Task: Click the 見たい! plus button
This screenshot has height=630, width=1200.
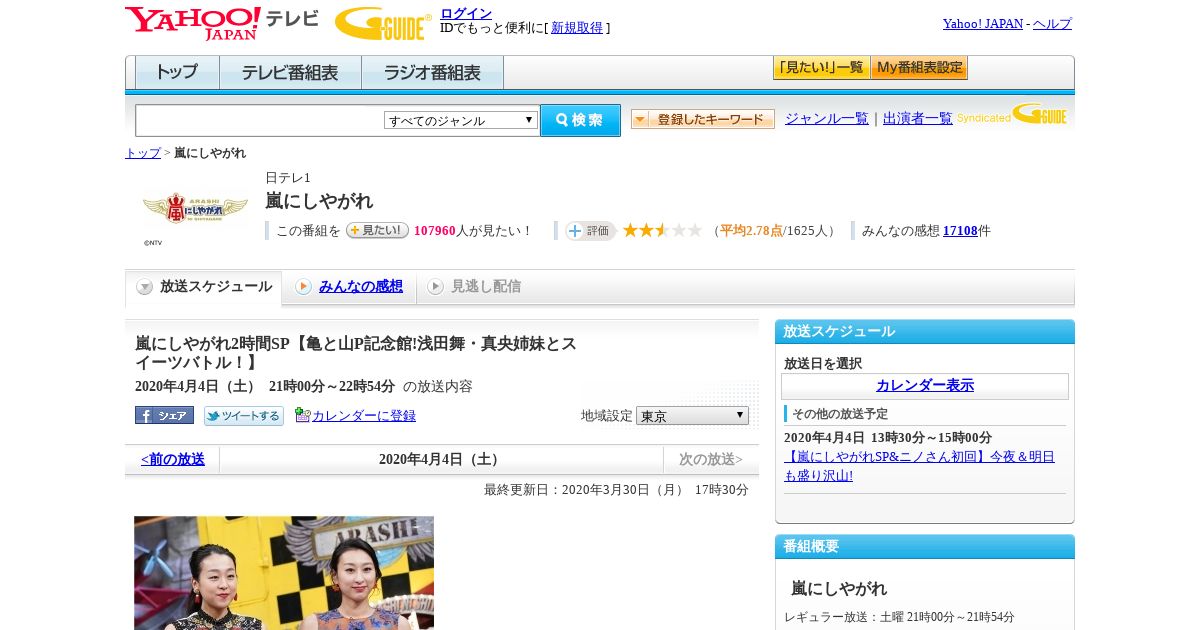Action: [377, 230]
